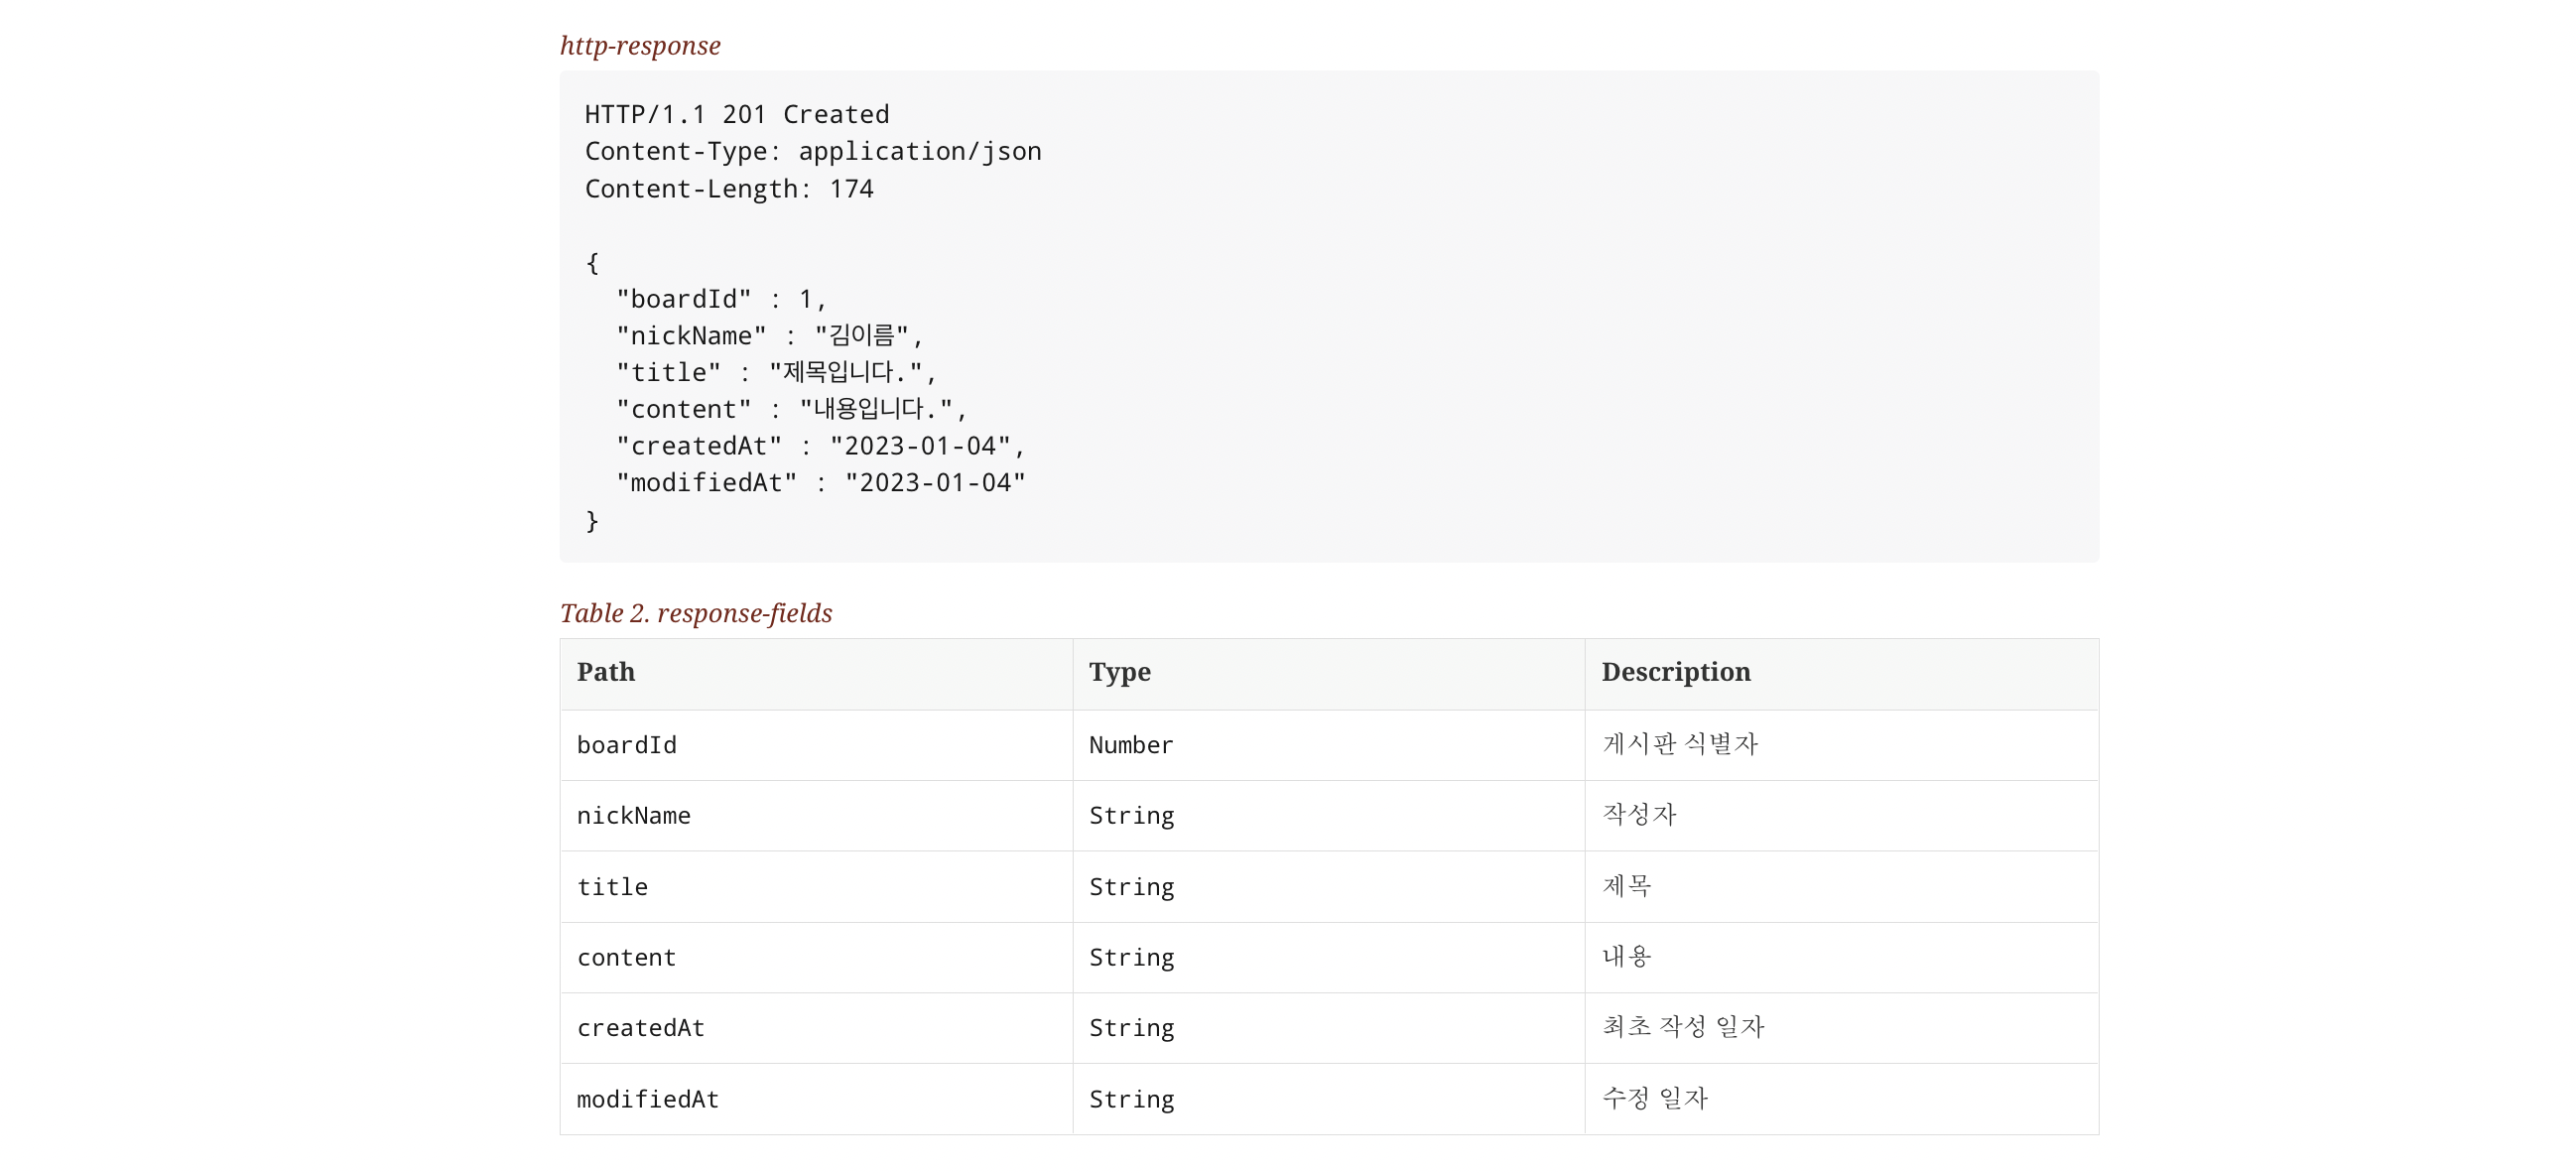Click the createdAt path cell
2576x1173 pixels.
coord(640,1028)
